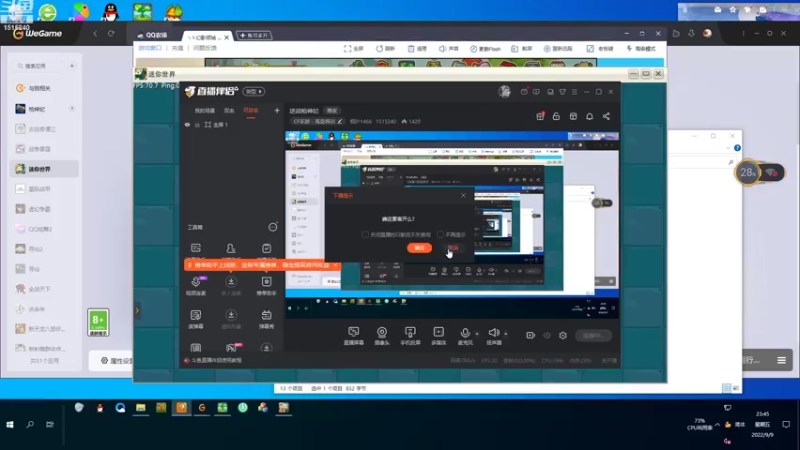Expand microphone options arrow
Screen dimensions: 800x450
point(477,334)
